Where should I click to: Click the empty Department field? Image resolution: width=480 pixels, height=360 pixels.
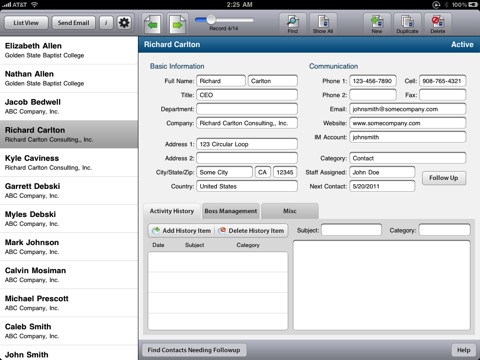247,109
